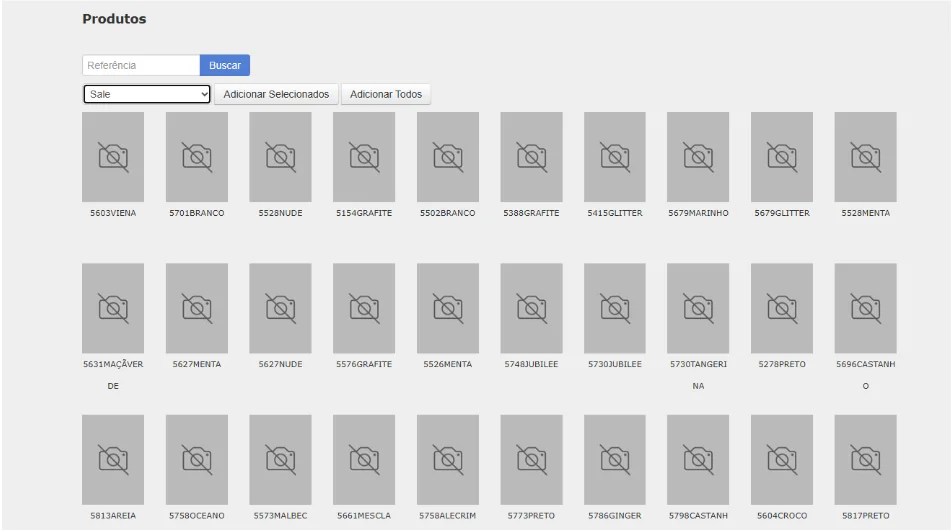Select product thumbnail 5748JUBILEE
951x531 pixels.
coord(531,308)
